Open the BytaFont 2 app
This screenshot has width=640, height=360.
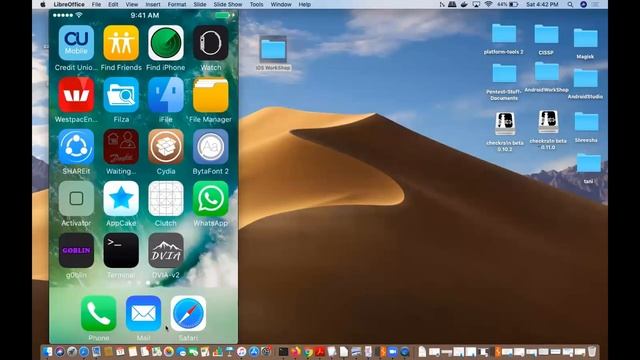tap(211, 147)
